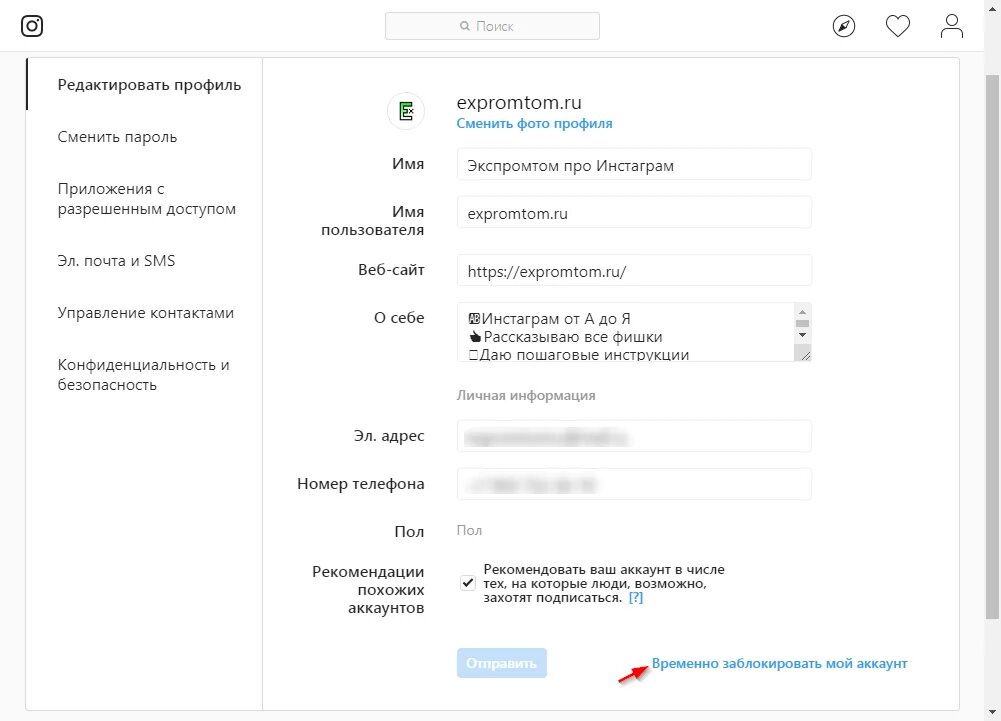Screen dimensions: 1001x721
Task: Open Конфиденциальность и безопасность settings
Action: click(x=144, y=374)
